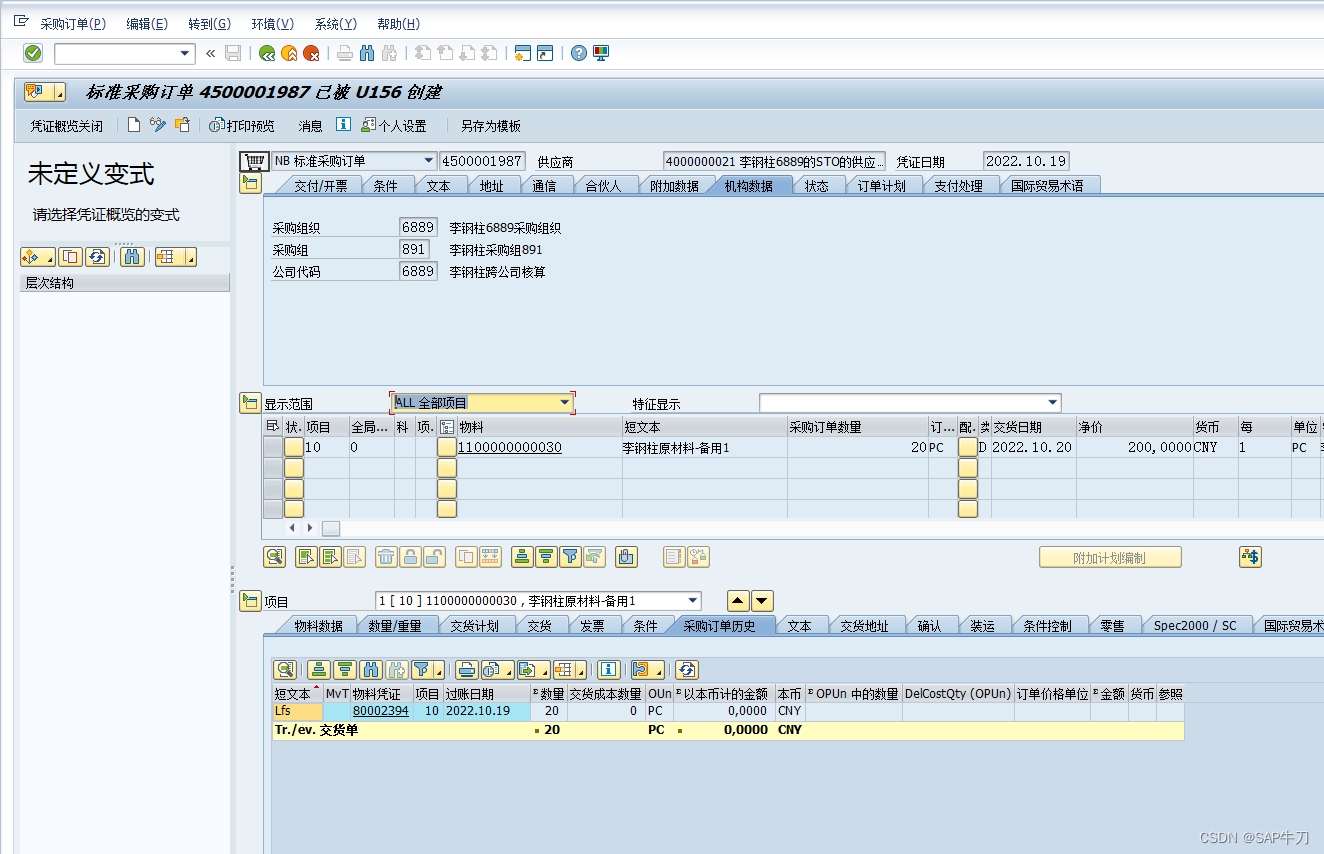Click the Find binoculars icon in document overview panel
Viewport: 1324px width, 854px height.
pyautogui.click(x=132, y=257)
